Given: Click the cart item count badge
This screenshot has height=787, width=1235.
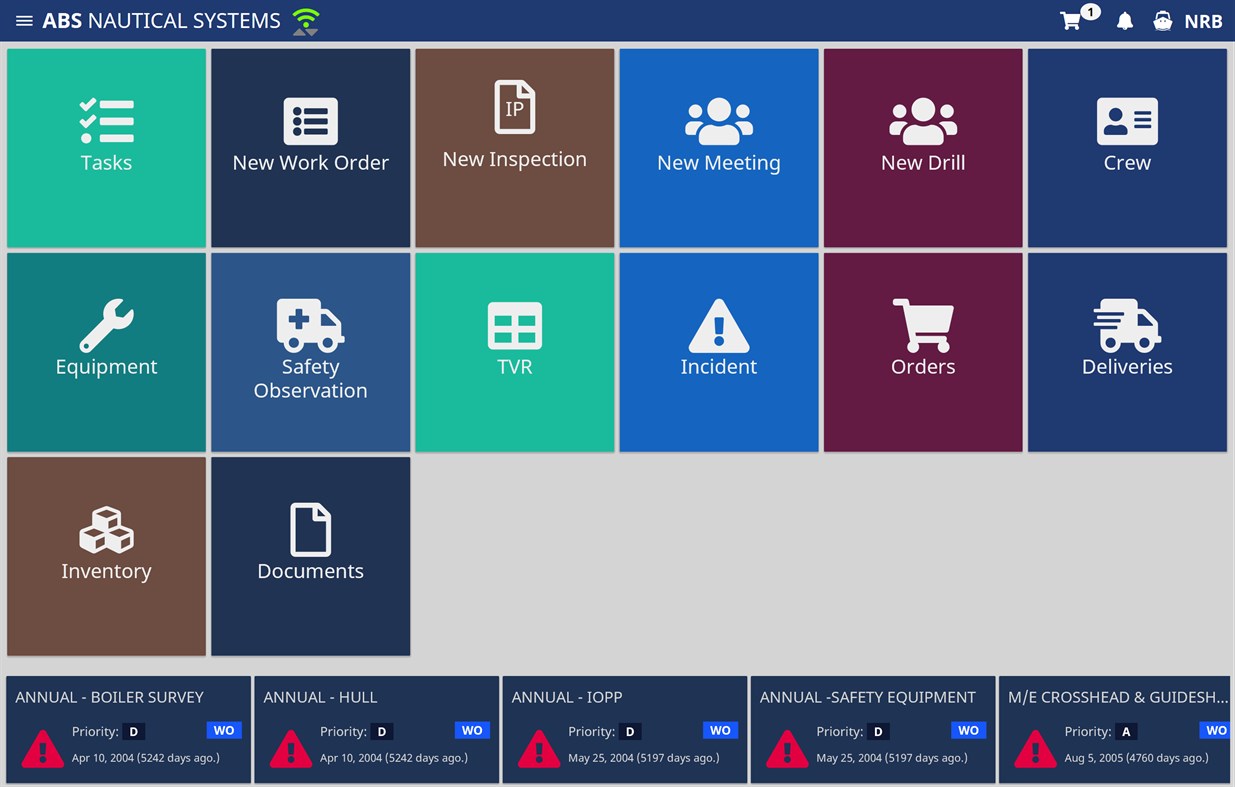Looking at the screenshot, I should click(x=1090, y=12).
